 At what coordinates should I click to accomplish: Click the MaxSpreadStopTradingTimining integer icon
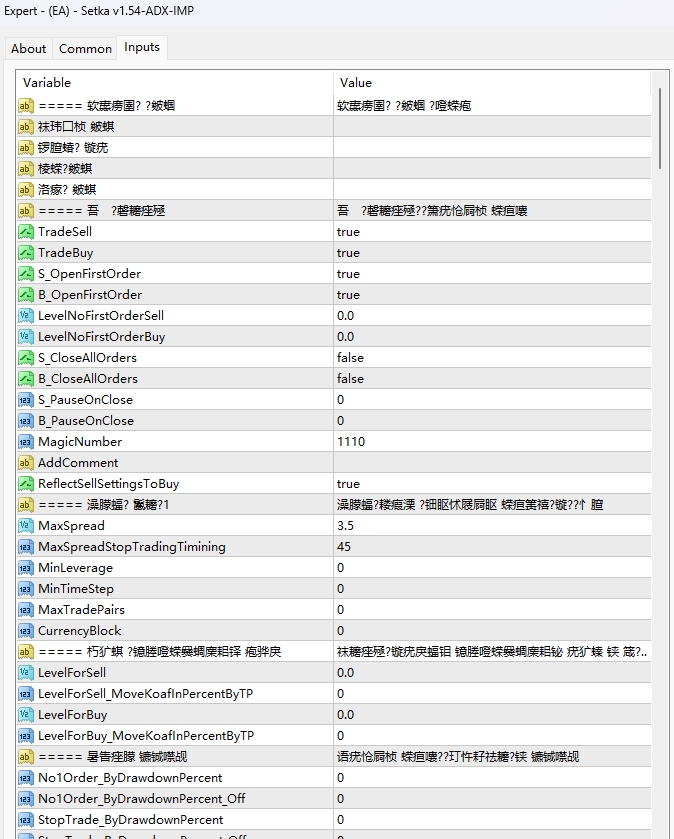[x=26, y=547]
